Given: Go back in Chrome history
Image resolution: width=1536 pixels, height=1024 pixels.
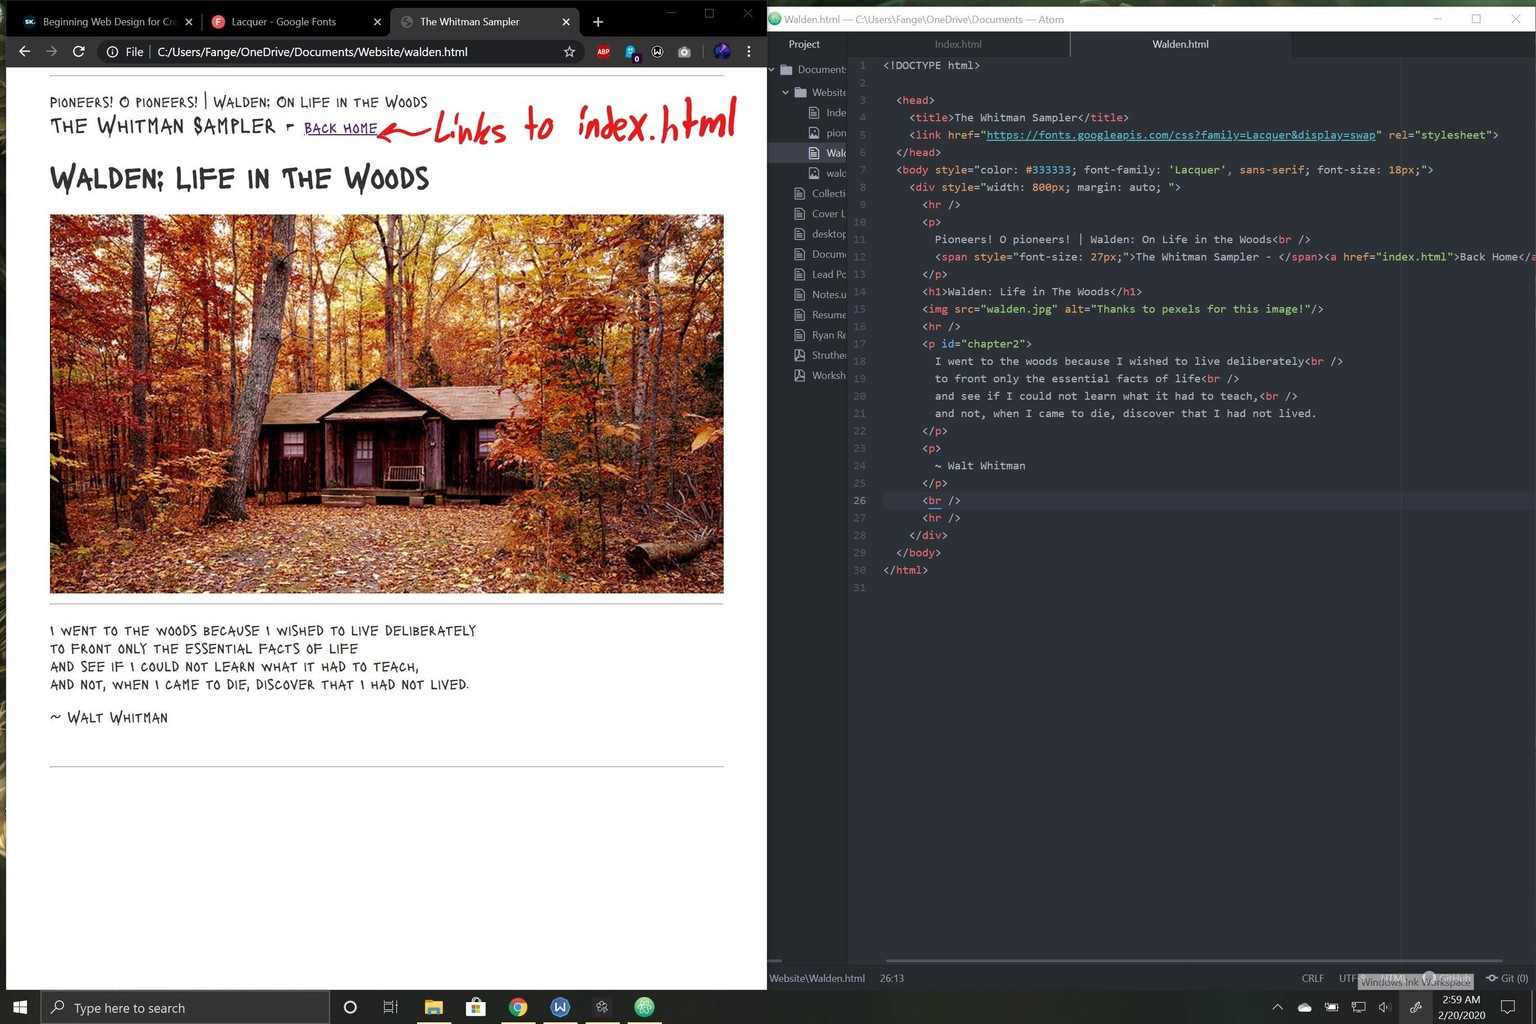Looking at the screenshot, I should pyautogui.click(x=24, y=52).
